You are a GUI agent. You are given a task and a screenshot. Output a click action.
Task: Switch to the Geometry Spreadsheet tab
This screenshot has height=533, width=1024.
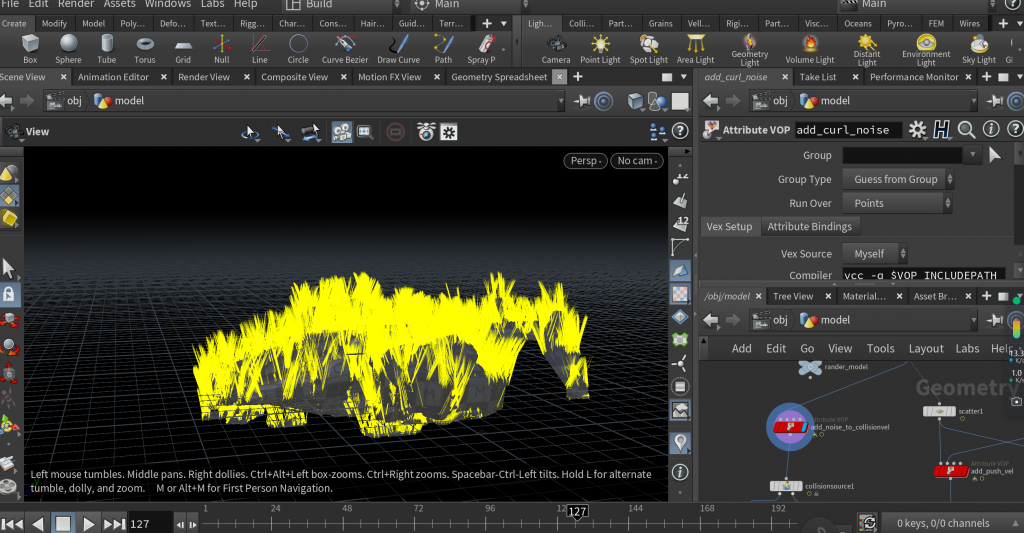click(499, 77)
